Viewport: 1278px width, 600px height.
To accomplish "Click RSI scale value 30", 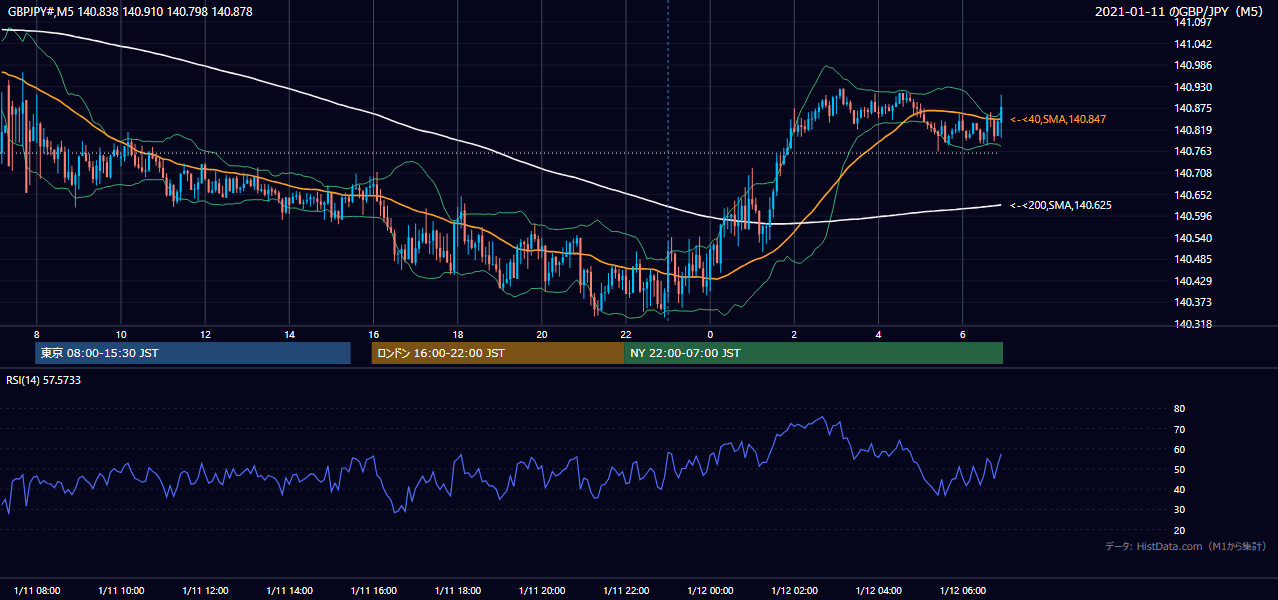I will (1179, 510).
